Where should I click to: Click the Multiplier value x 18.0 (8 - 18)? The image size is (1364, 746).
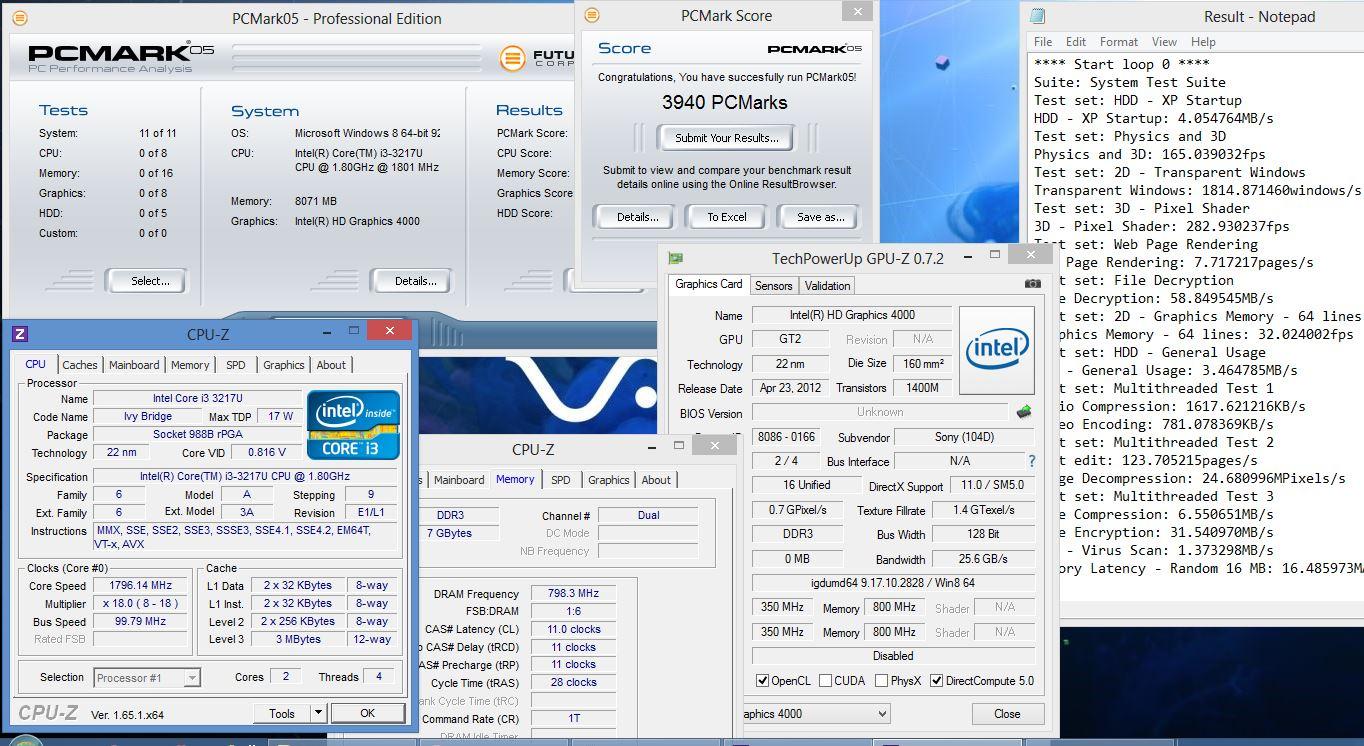141,604
